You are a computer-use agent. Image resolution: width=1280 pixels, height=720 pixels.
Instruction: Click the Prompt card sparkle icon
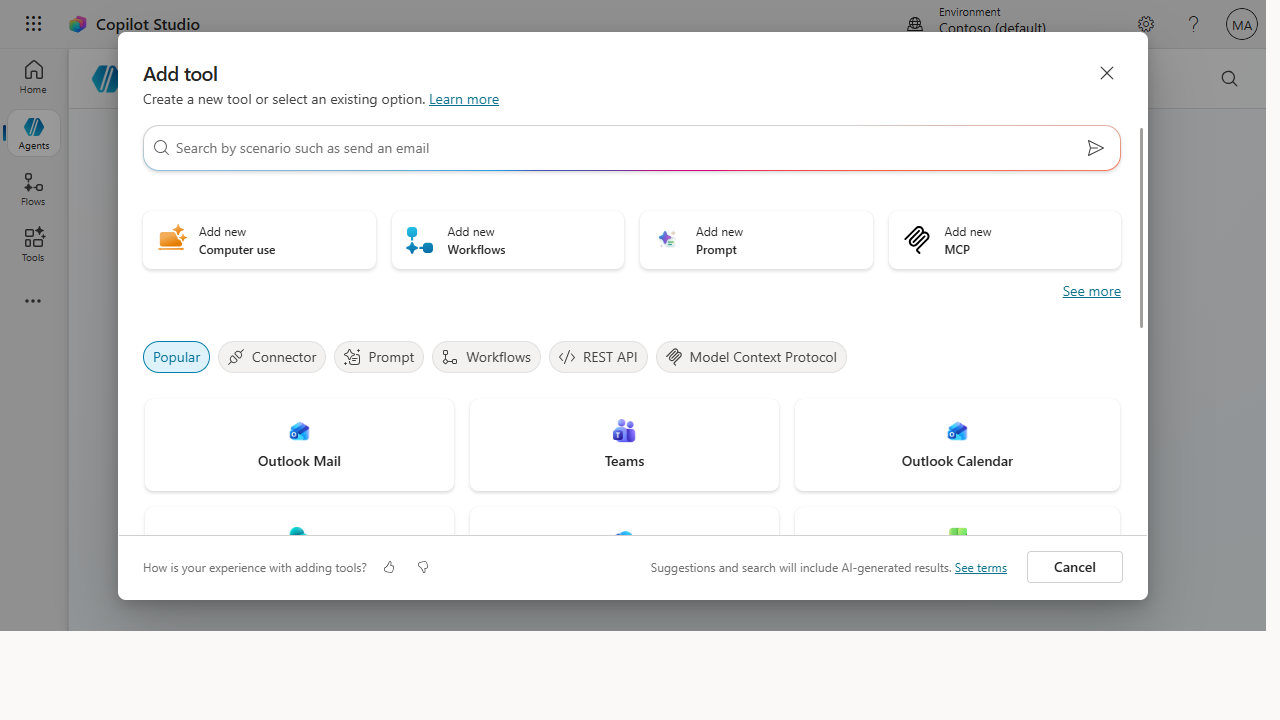[x=667, y=239]
